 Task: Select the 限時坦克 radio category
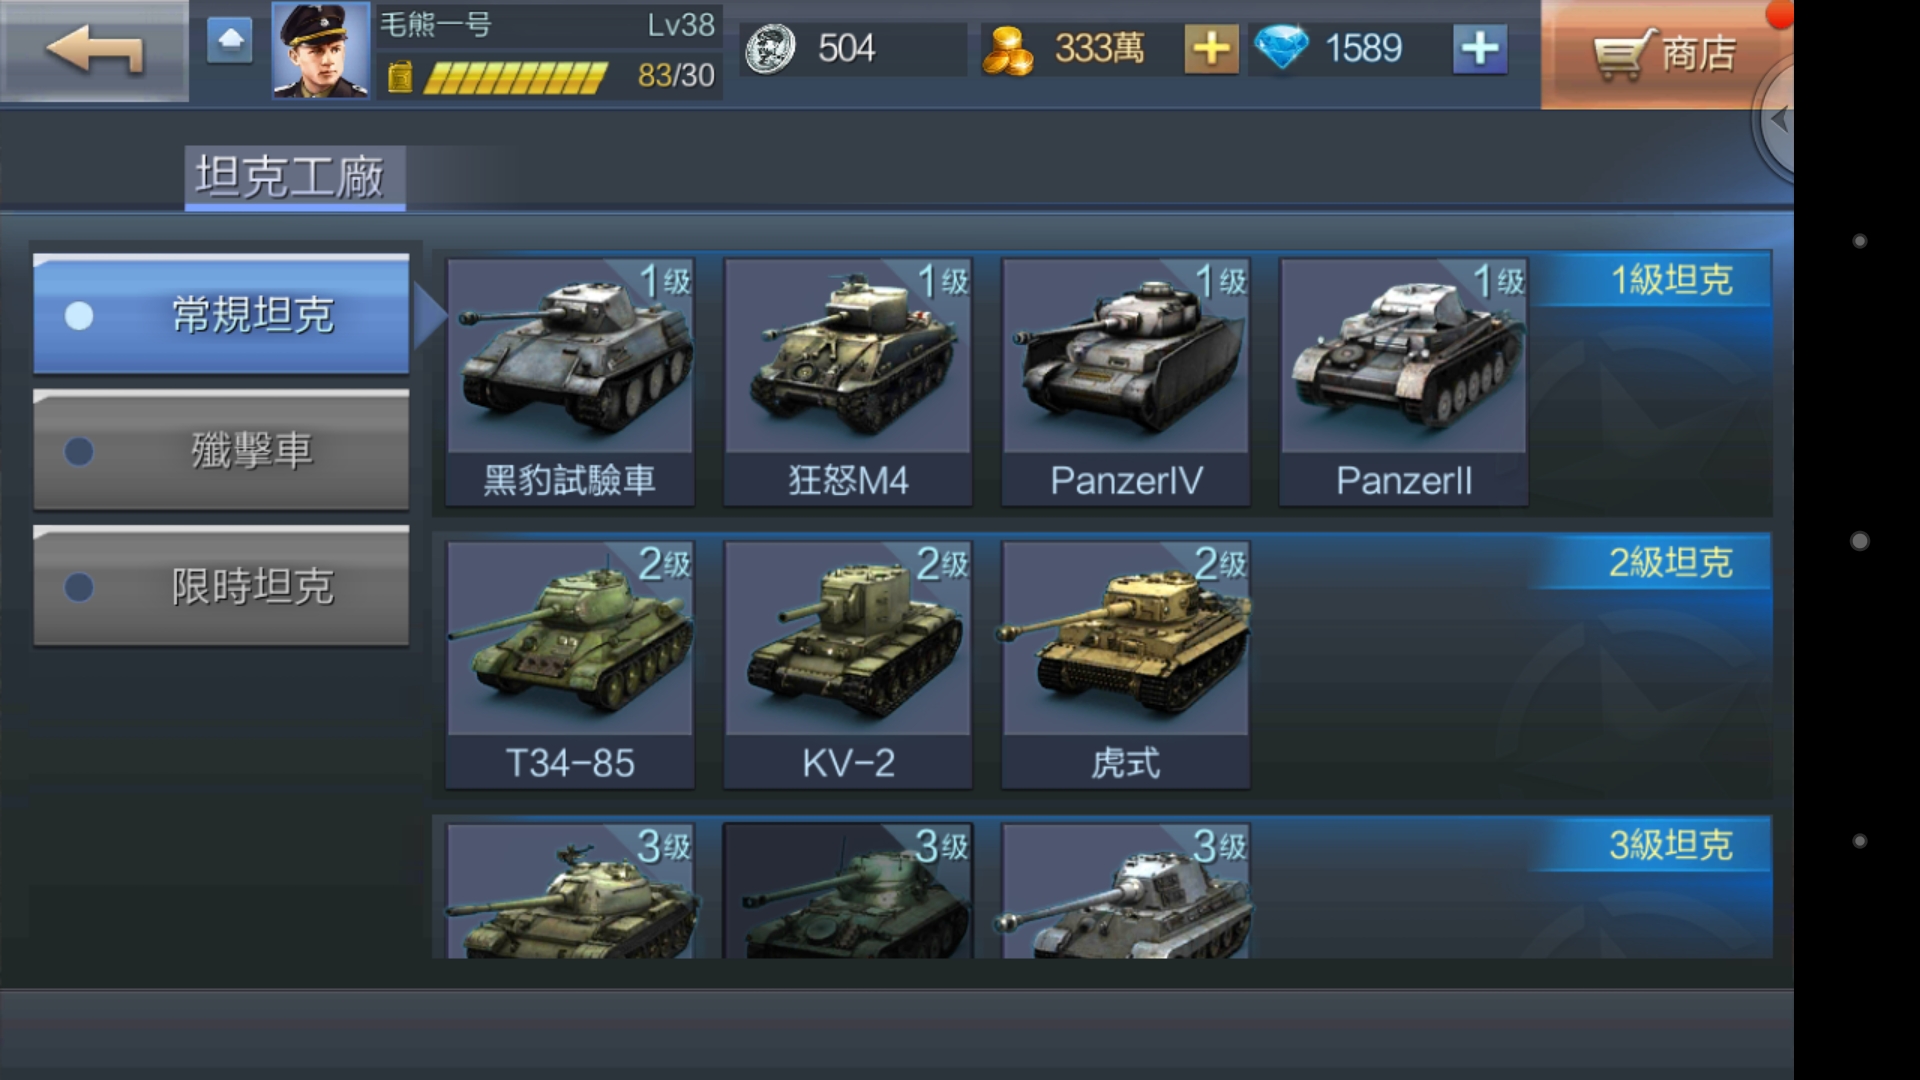pos(221,586)
